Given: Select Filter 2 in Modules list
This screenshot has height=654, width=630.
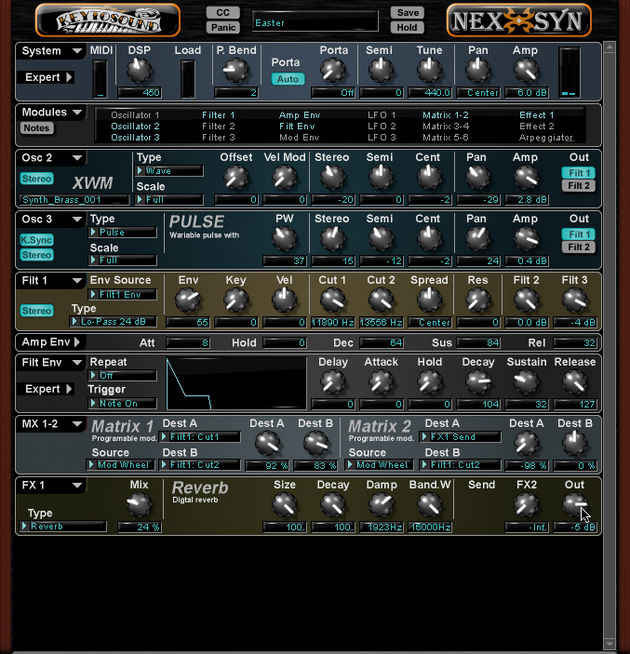Looking at the screenshot, I should pos(218,126).
